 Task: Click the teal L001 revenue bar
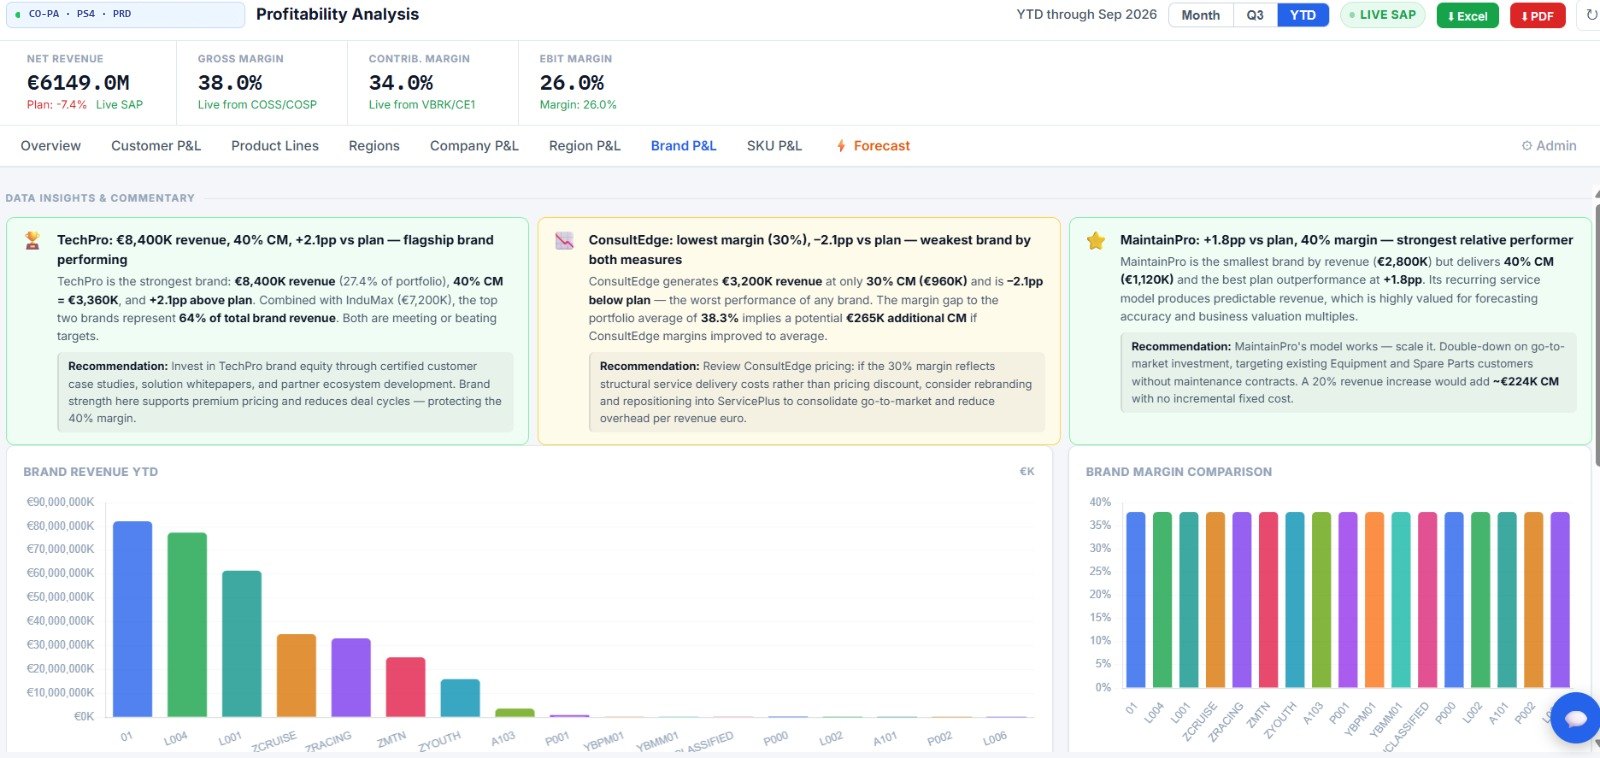[x=242, y=644]
